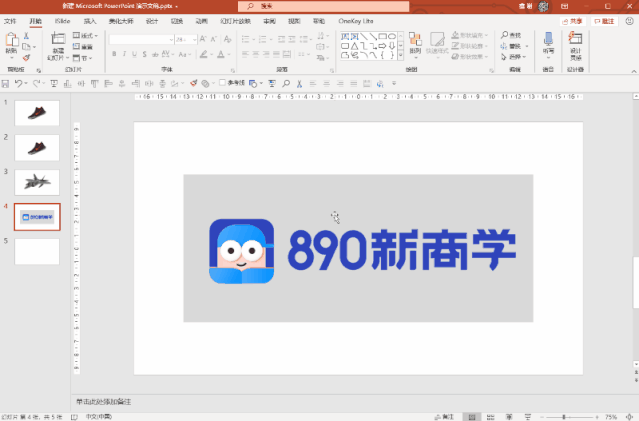
Task: Clear all formatting icon
Action: tap(227, 39)
